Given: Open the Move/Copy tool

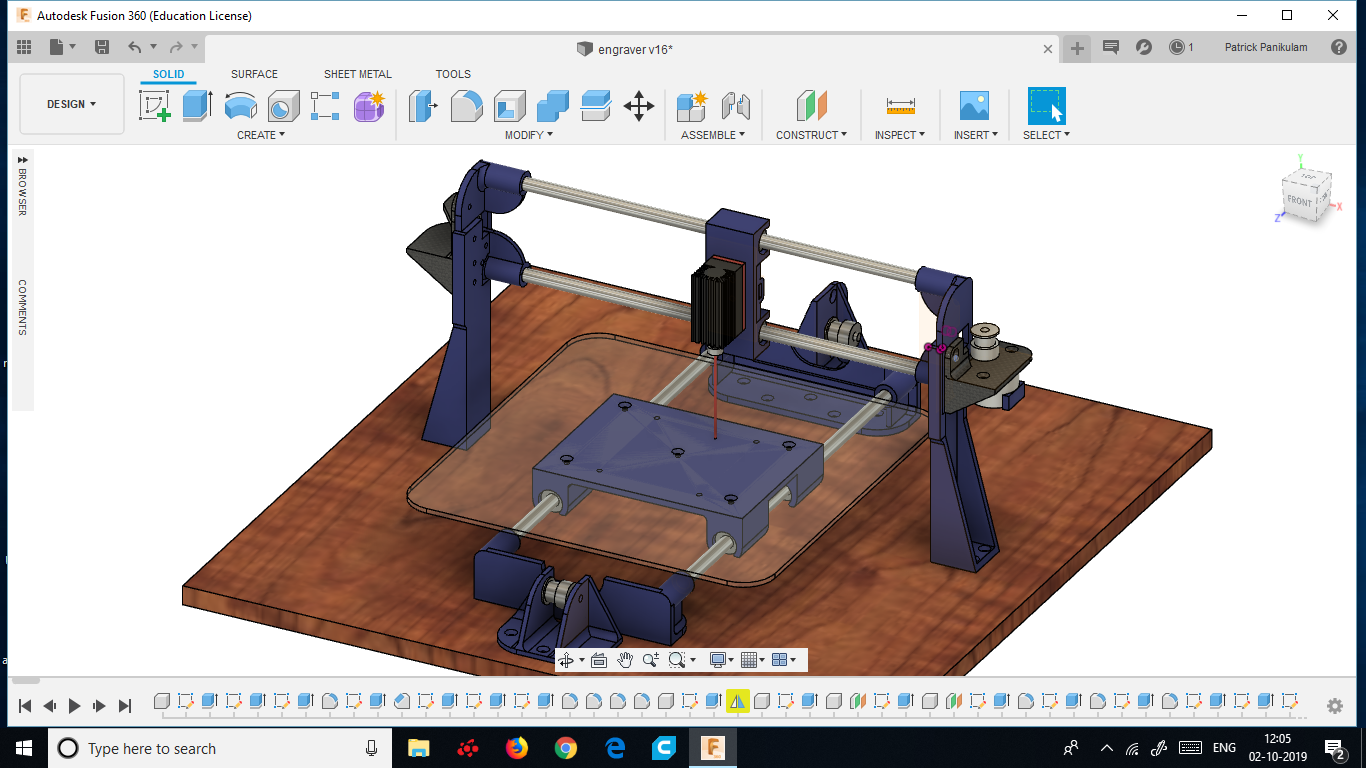Looking at the screenshot, I should click(640, 105).
